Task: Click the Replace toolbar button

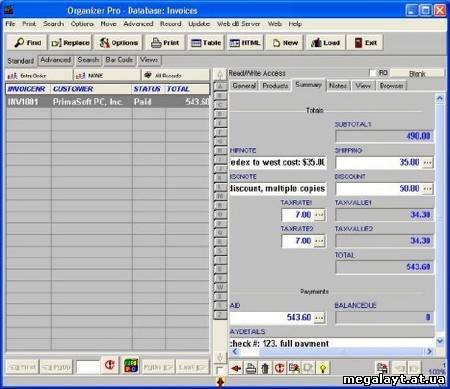Action: coord(70,43)
